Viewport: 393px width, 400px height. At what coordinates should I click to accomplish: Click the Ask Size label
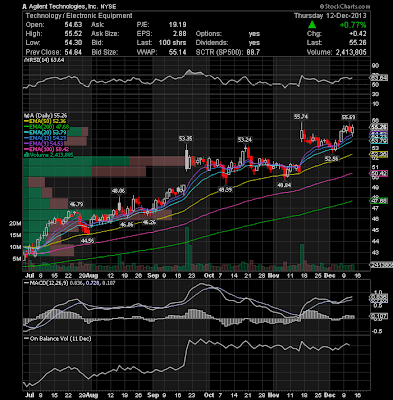click(105, 34)
